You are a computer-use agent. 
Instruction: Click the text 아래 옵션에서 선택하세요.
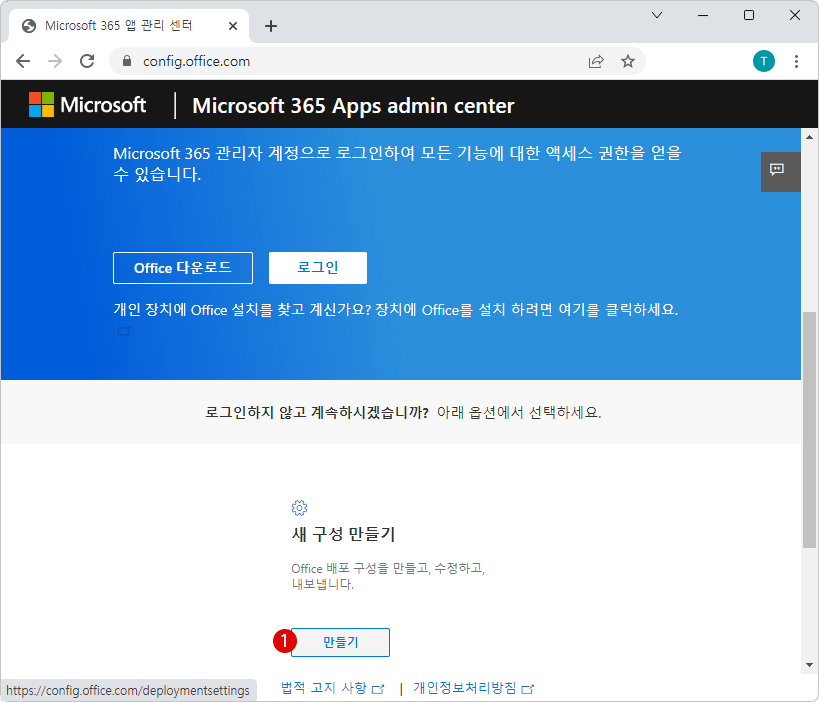519,413
